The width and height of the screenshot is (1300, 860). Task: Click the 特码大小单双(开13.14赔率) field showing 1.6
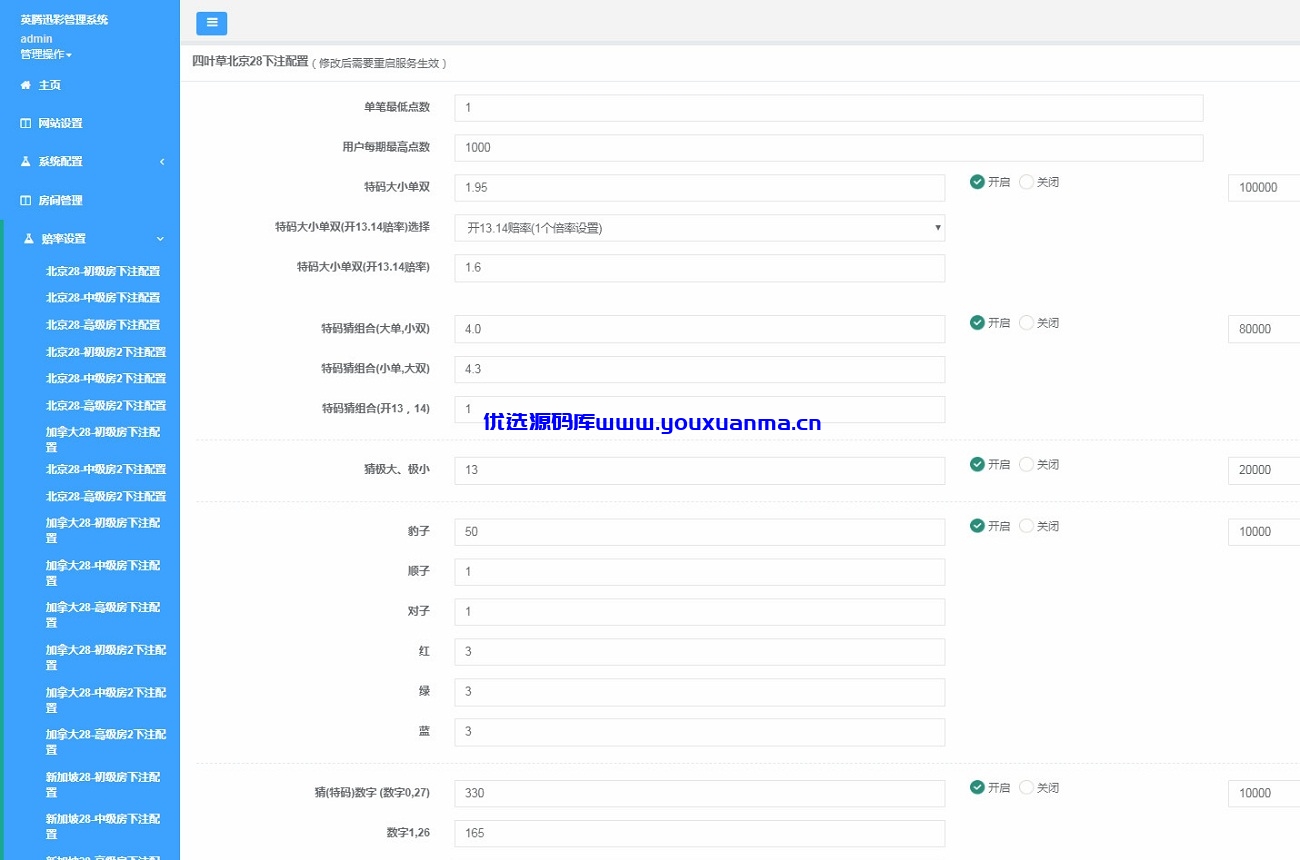pyautogui.click(x=700, y=268)
